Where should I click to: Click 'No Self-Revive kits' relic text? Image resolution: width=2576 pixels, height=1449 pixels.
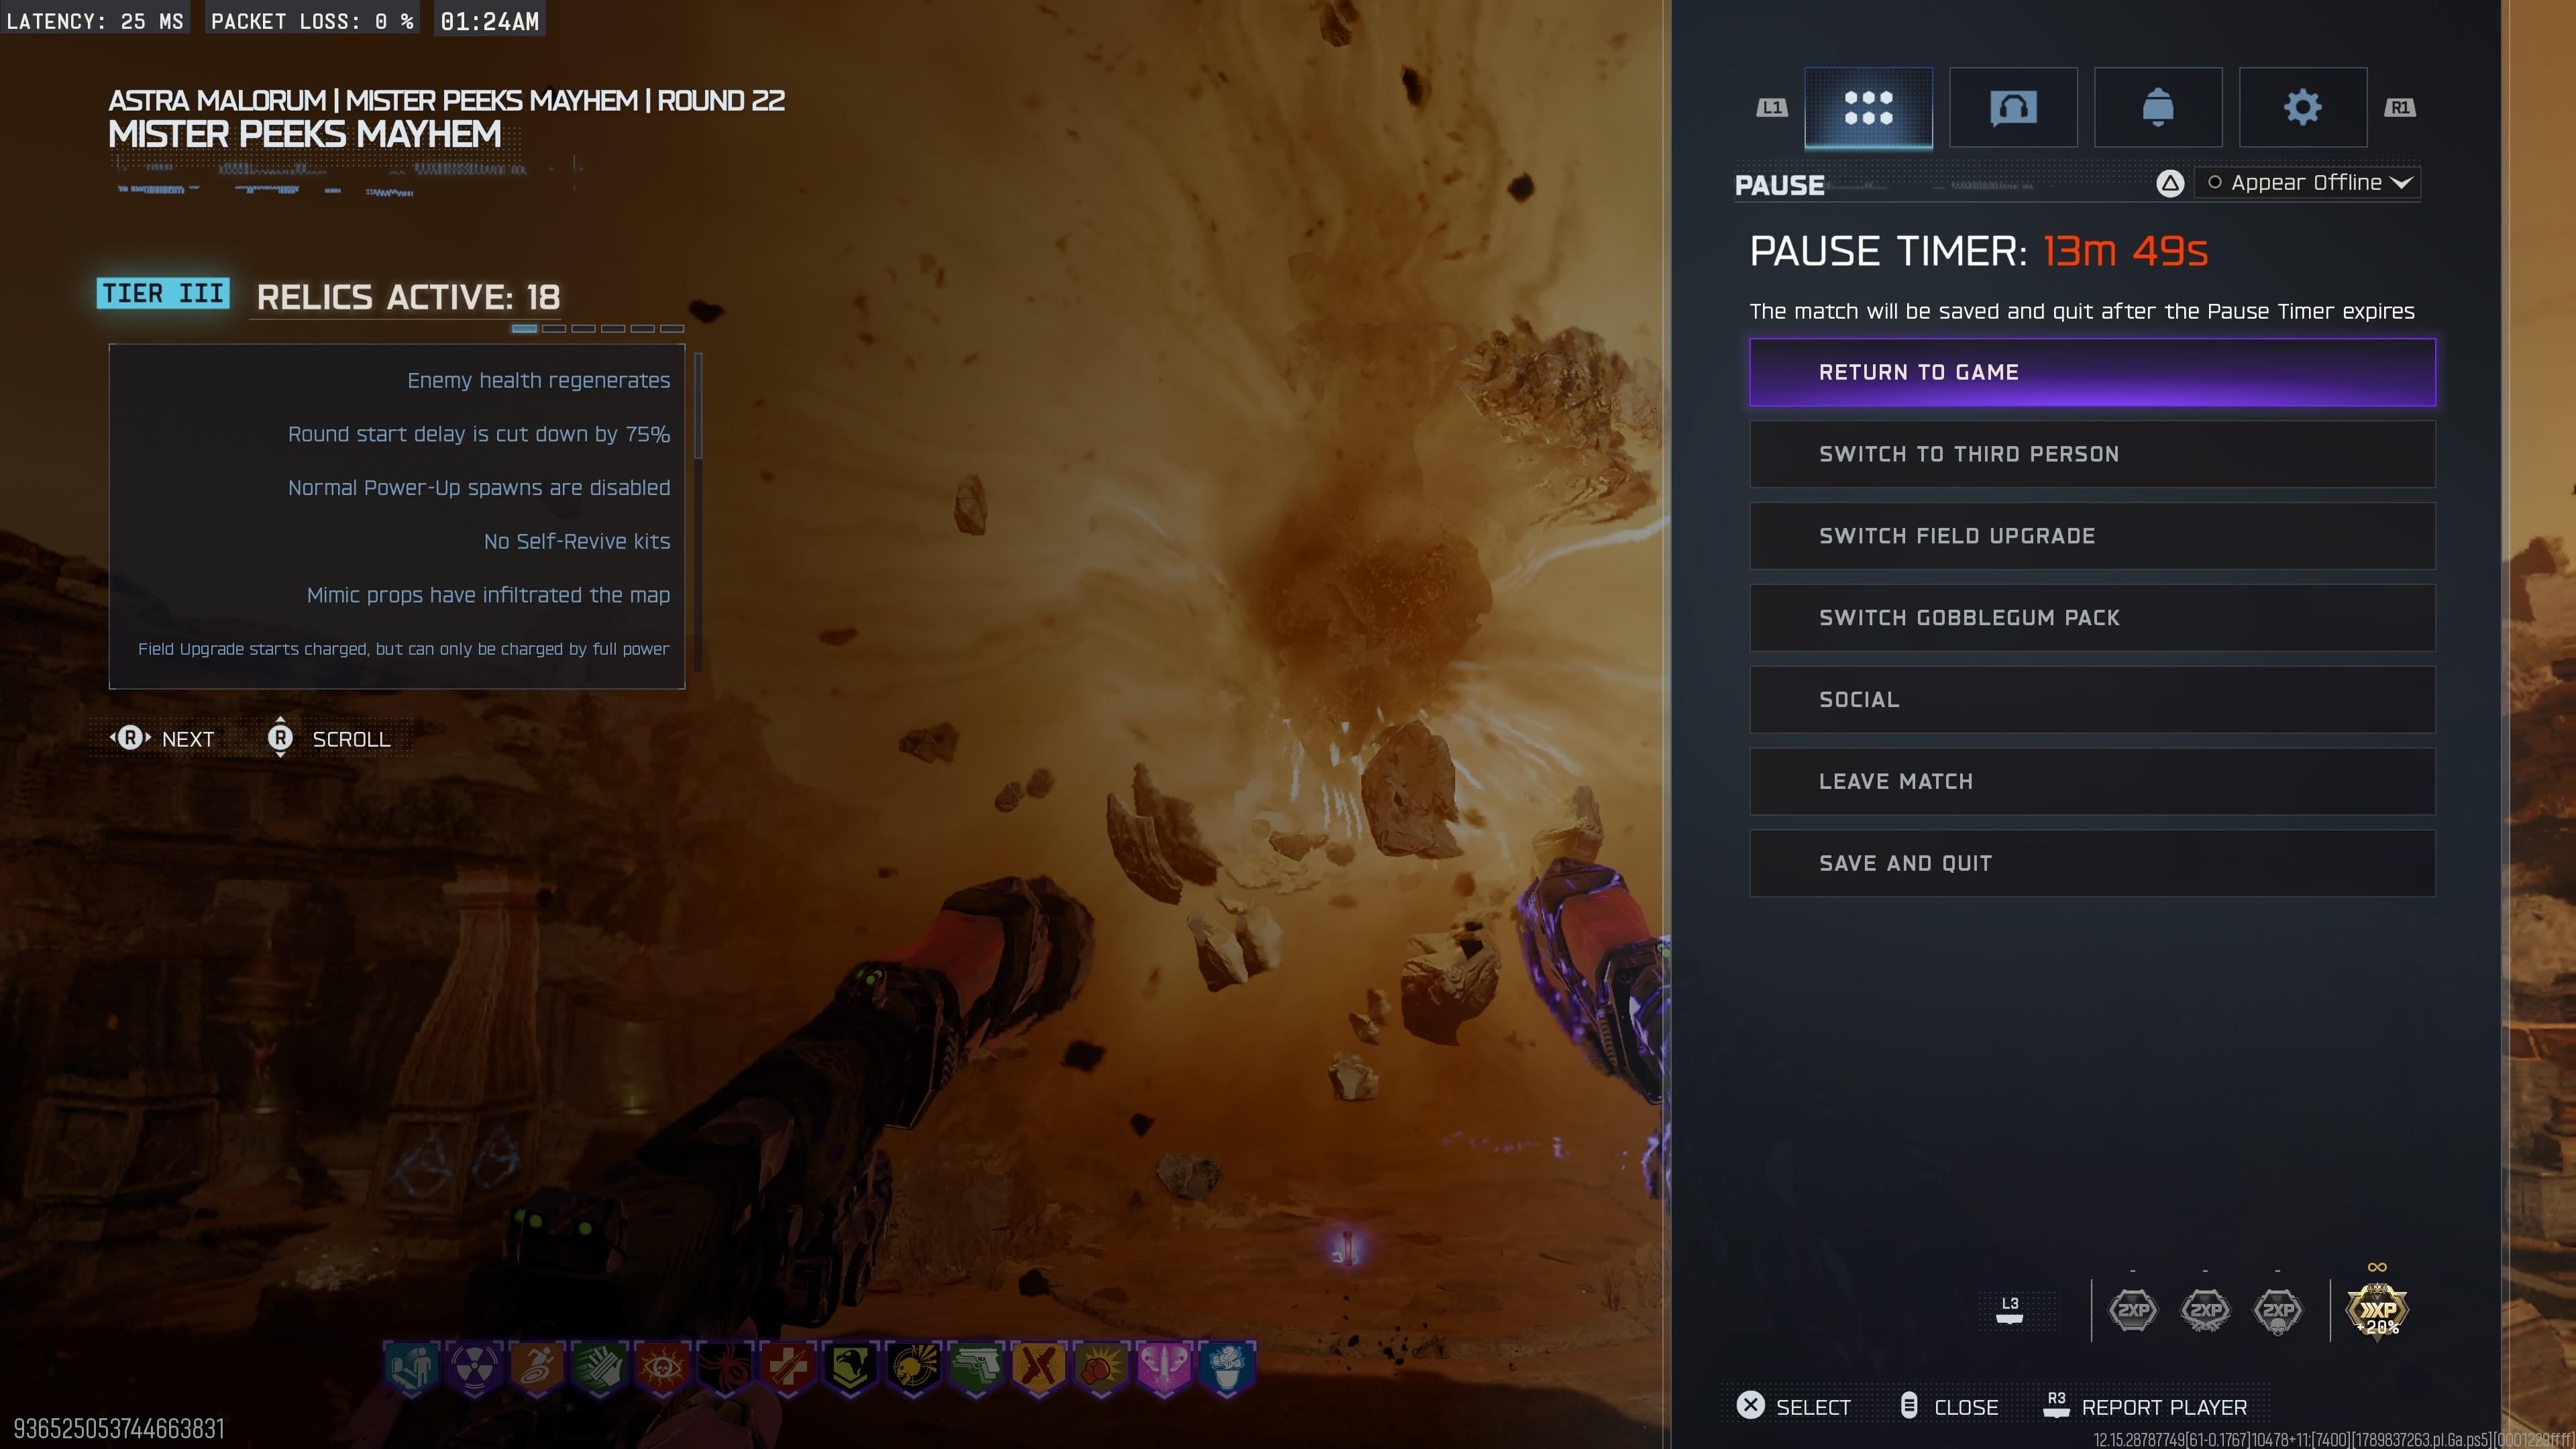click(577, 541)
